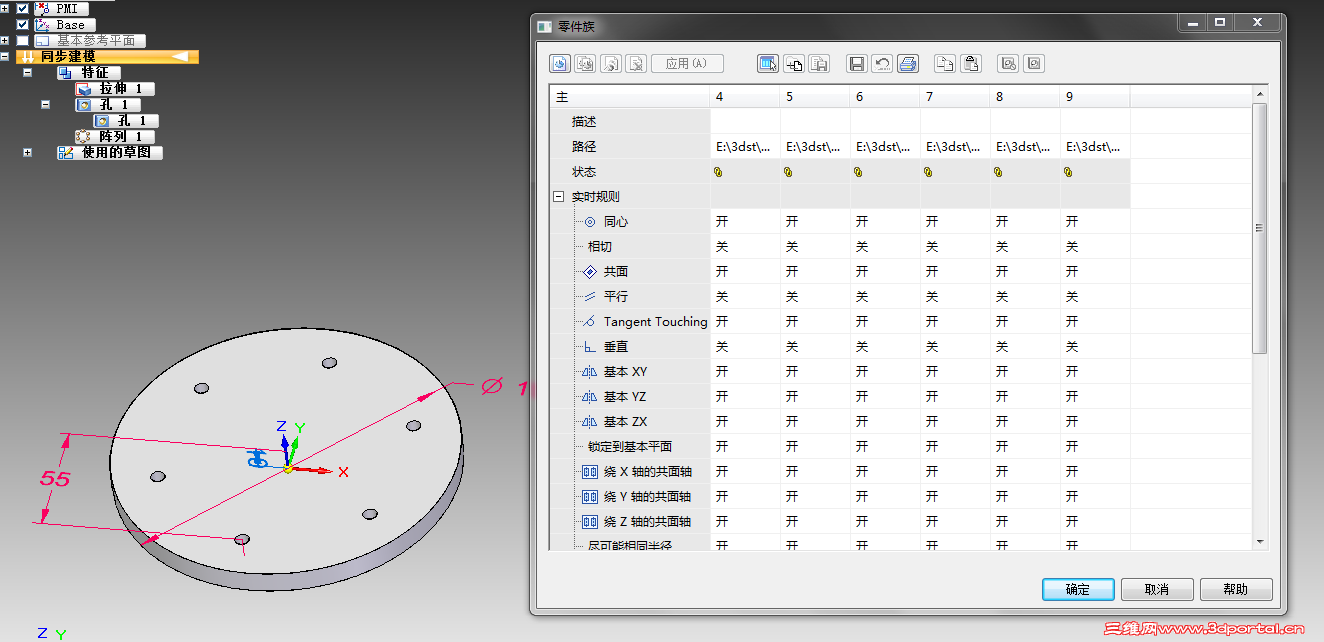The height and width of the screenshot is (642, 1324).
Task: Uncheck the Base coordinate system checkbox
Action: (22, 24)
